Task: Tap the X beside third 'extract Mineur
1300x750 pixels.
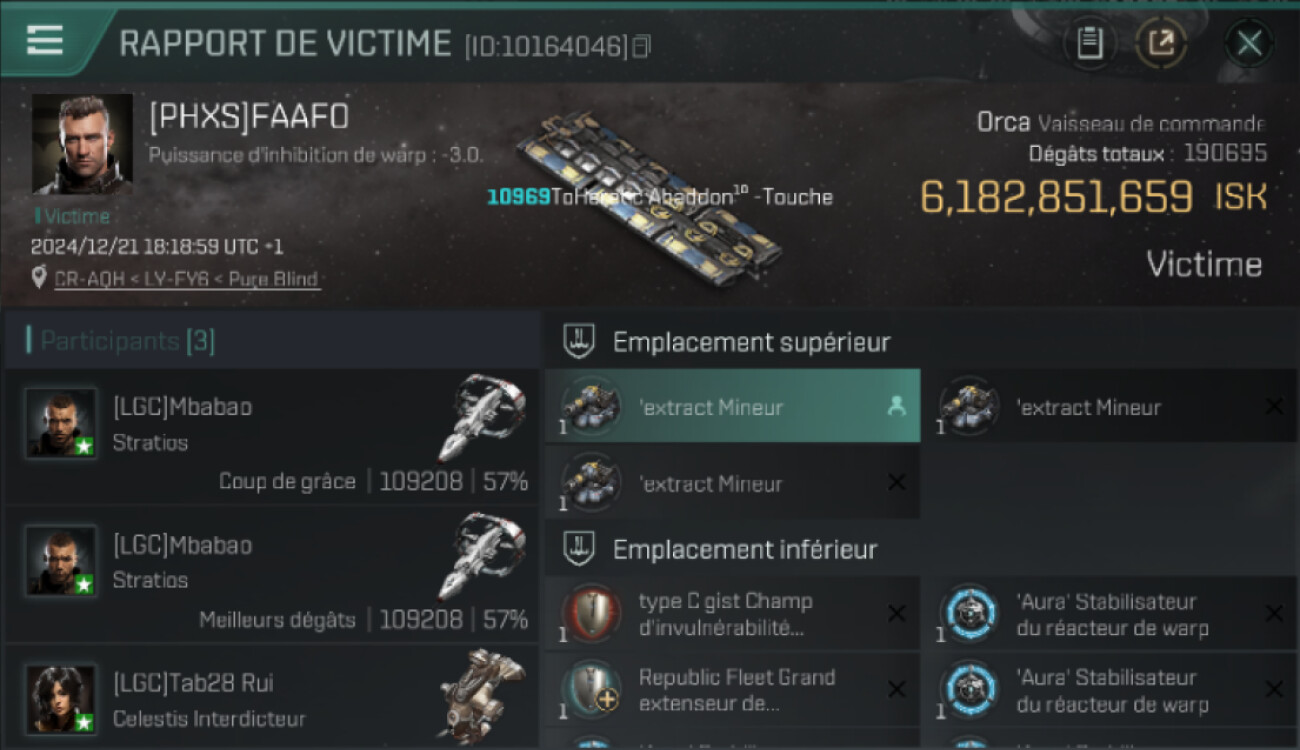Action: point(897,483)
